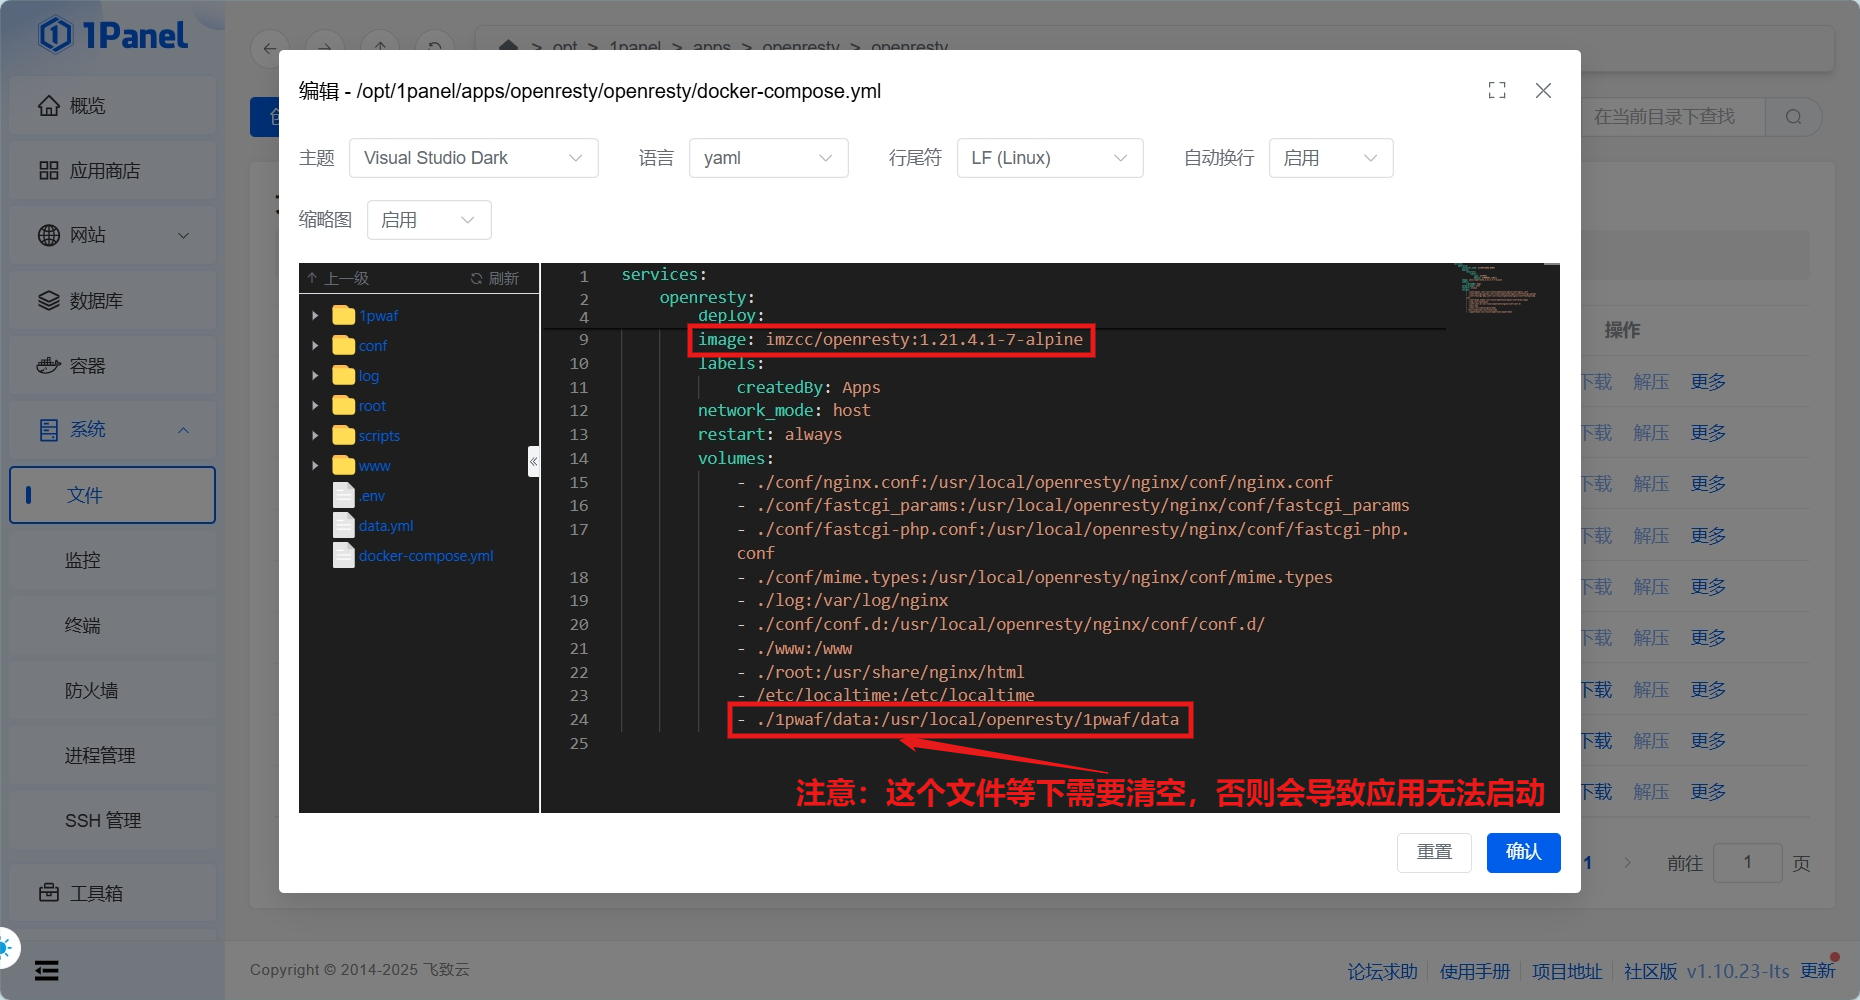Screen dimensions: 1860x1000
Task: Toggle fullscreen for the editor dialog
Action: click(x=1496, y=91)
